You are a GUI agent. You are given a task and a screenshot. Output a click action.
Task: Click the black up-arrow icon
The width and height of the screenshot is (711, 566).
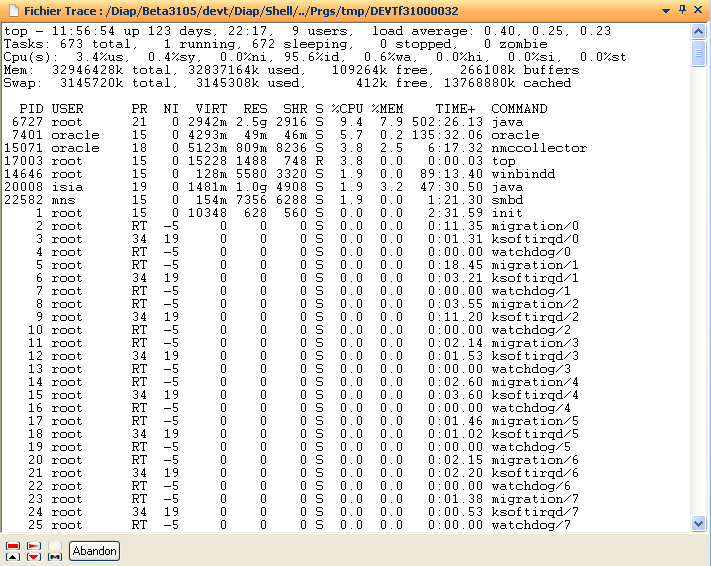13,557
